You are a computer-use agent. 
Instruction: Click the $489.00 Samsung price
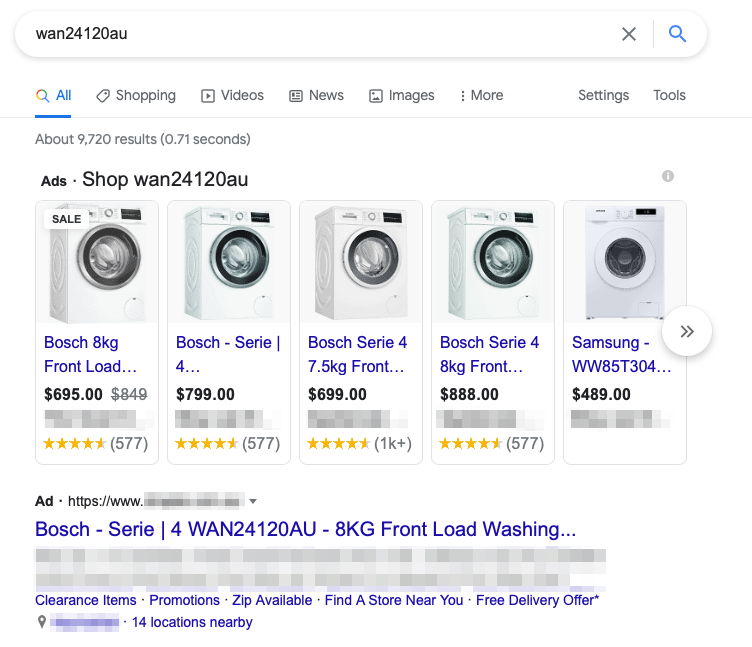[601, 394]
